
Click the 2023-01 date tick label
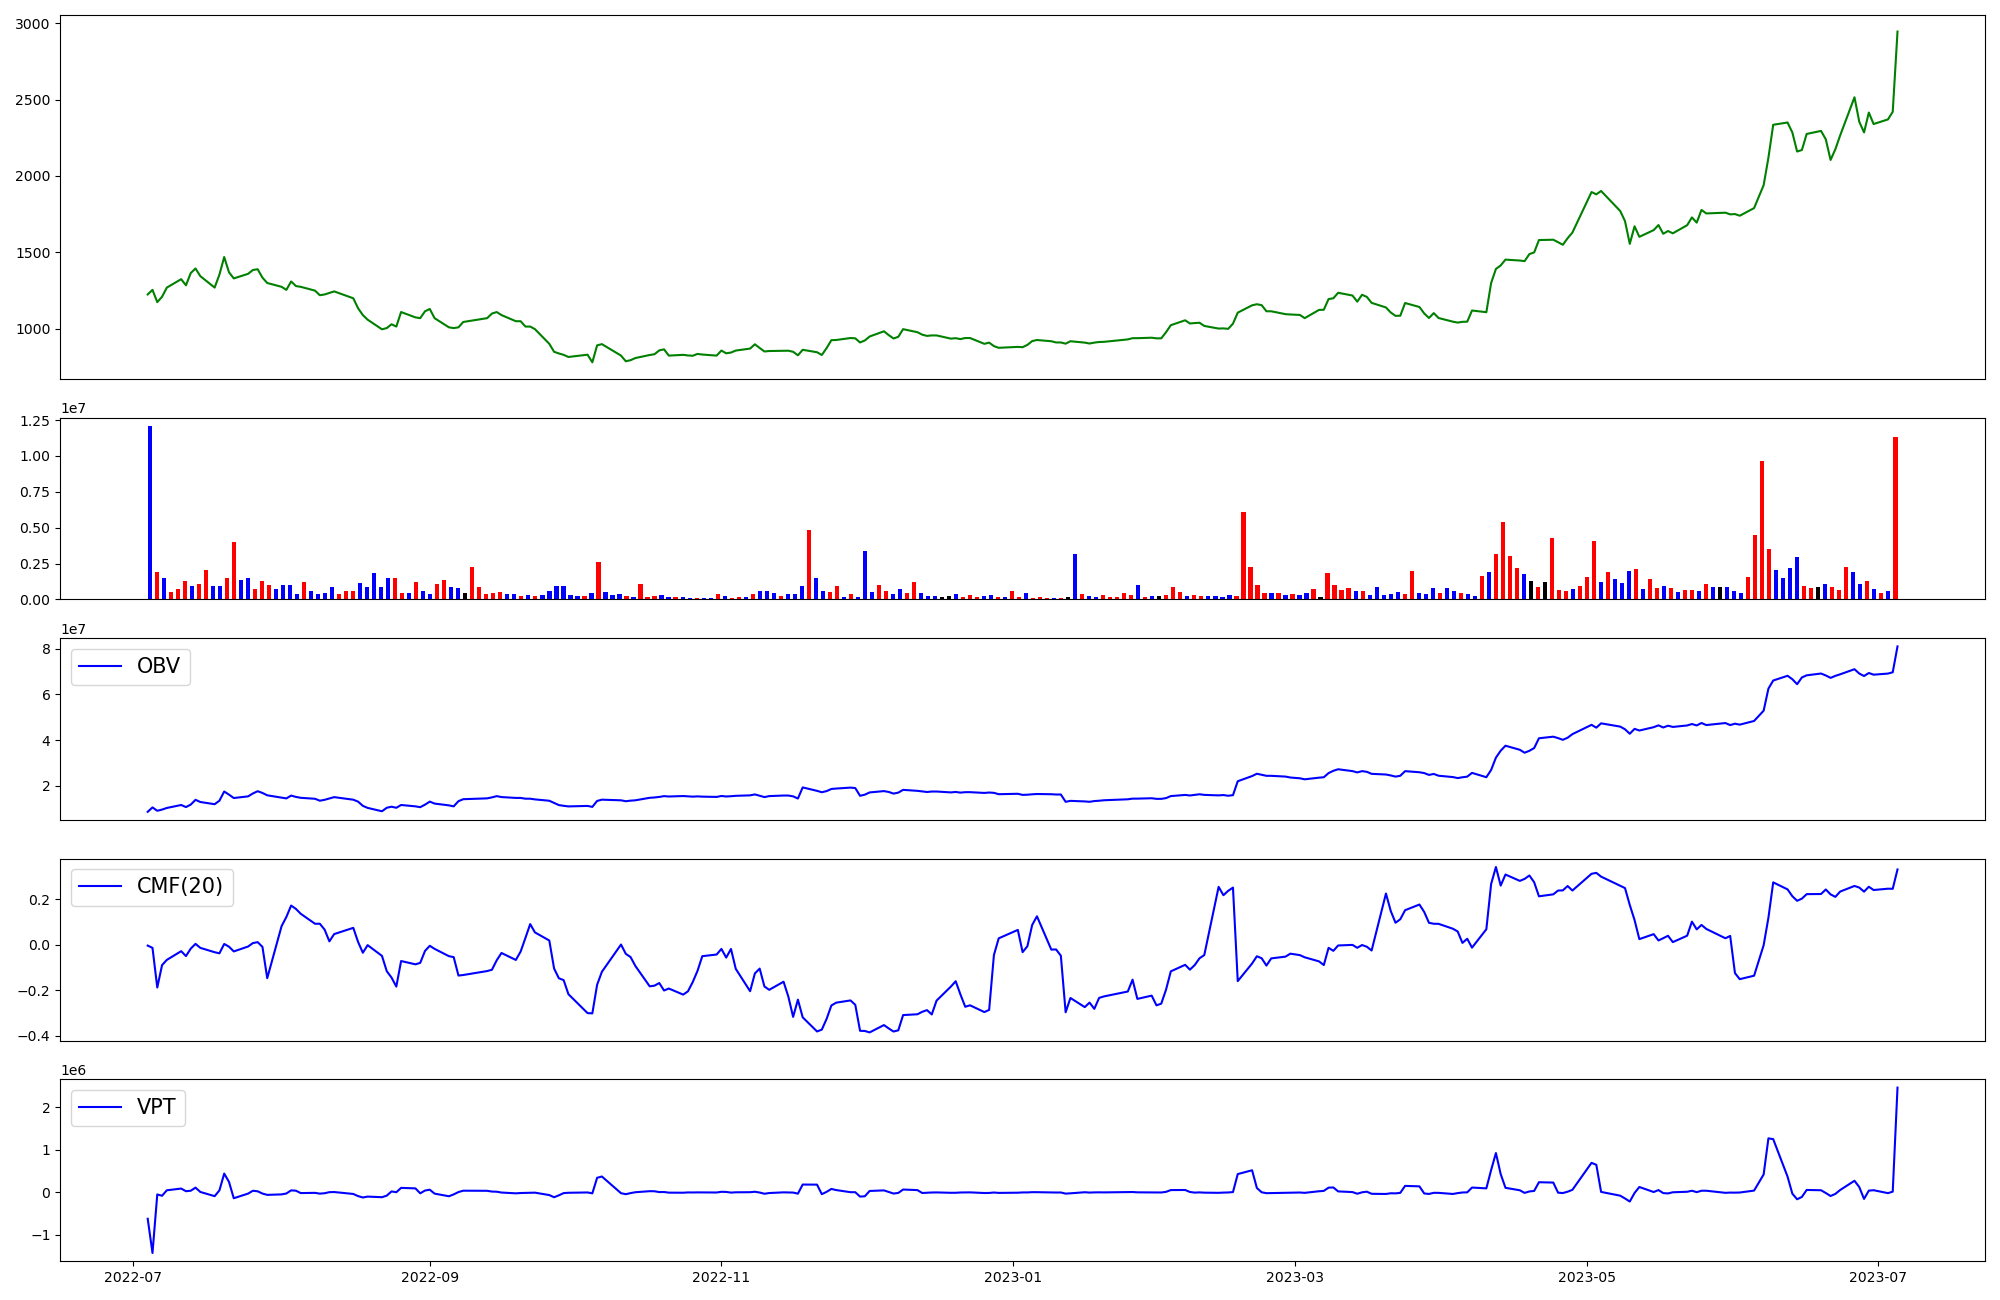point(1013,1276)
